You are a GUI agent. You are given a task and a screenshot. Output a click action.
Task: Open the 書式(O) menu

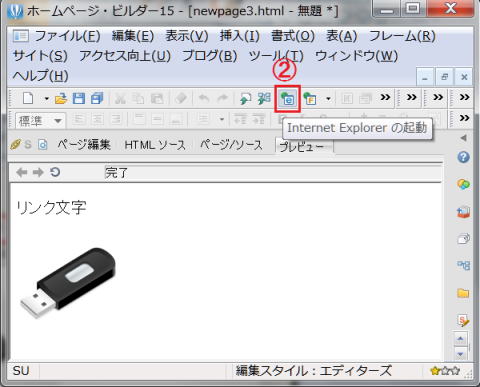point(293,36)
